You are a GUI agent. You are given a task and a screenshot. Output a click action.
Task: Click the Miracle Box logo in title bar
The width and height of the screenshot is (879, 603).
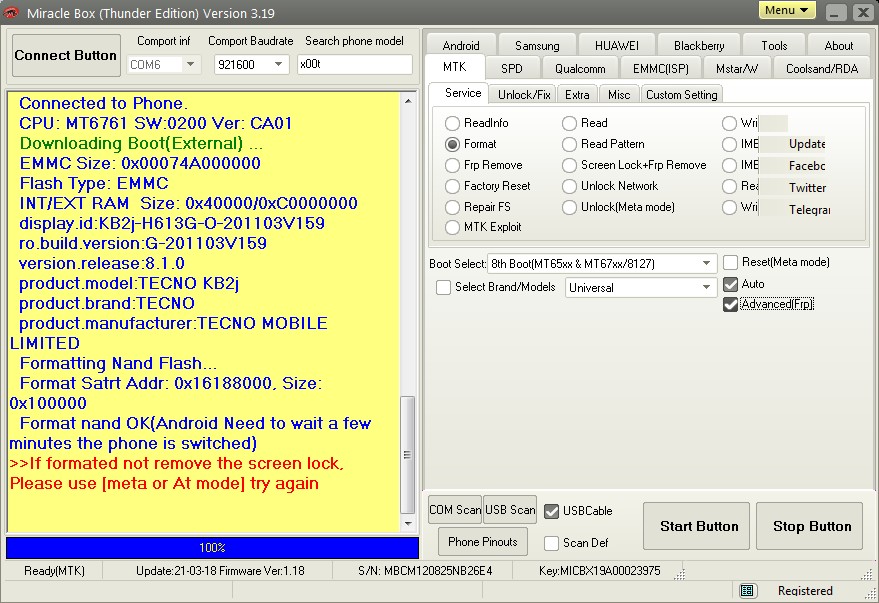coord(13,12)
